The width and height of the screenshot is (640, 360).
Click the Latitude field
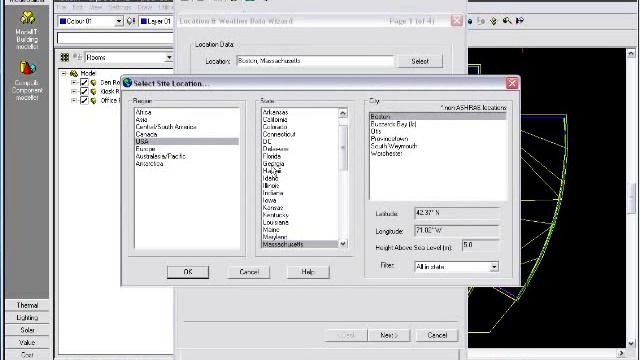click(457, 213)
